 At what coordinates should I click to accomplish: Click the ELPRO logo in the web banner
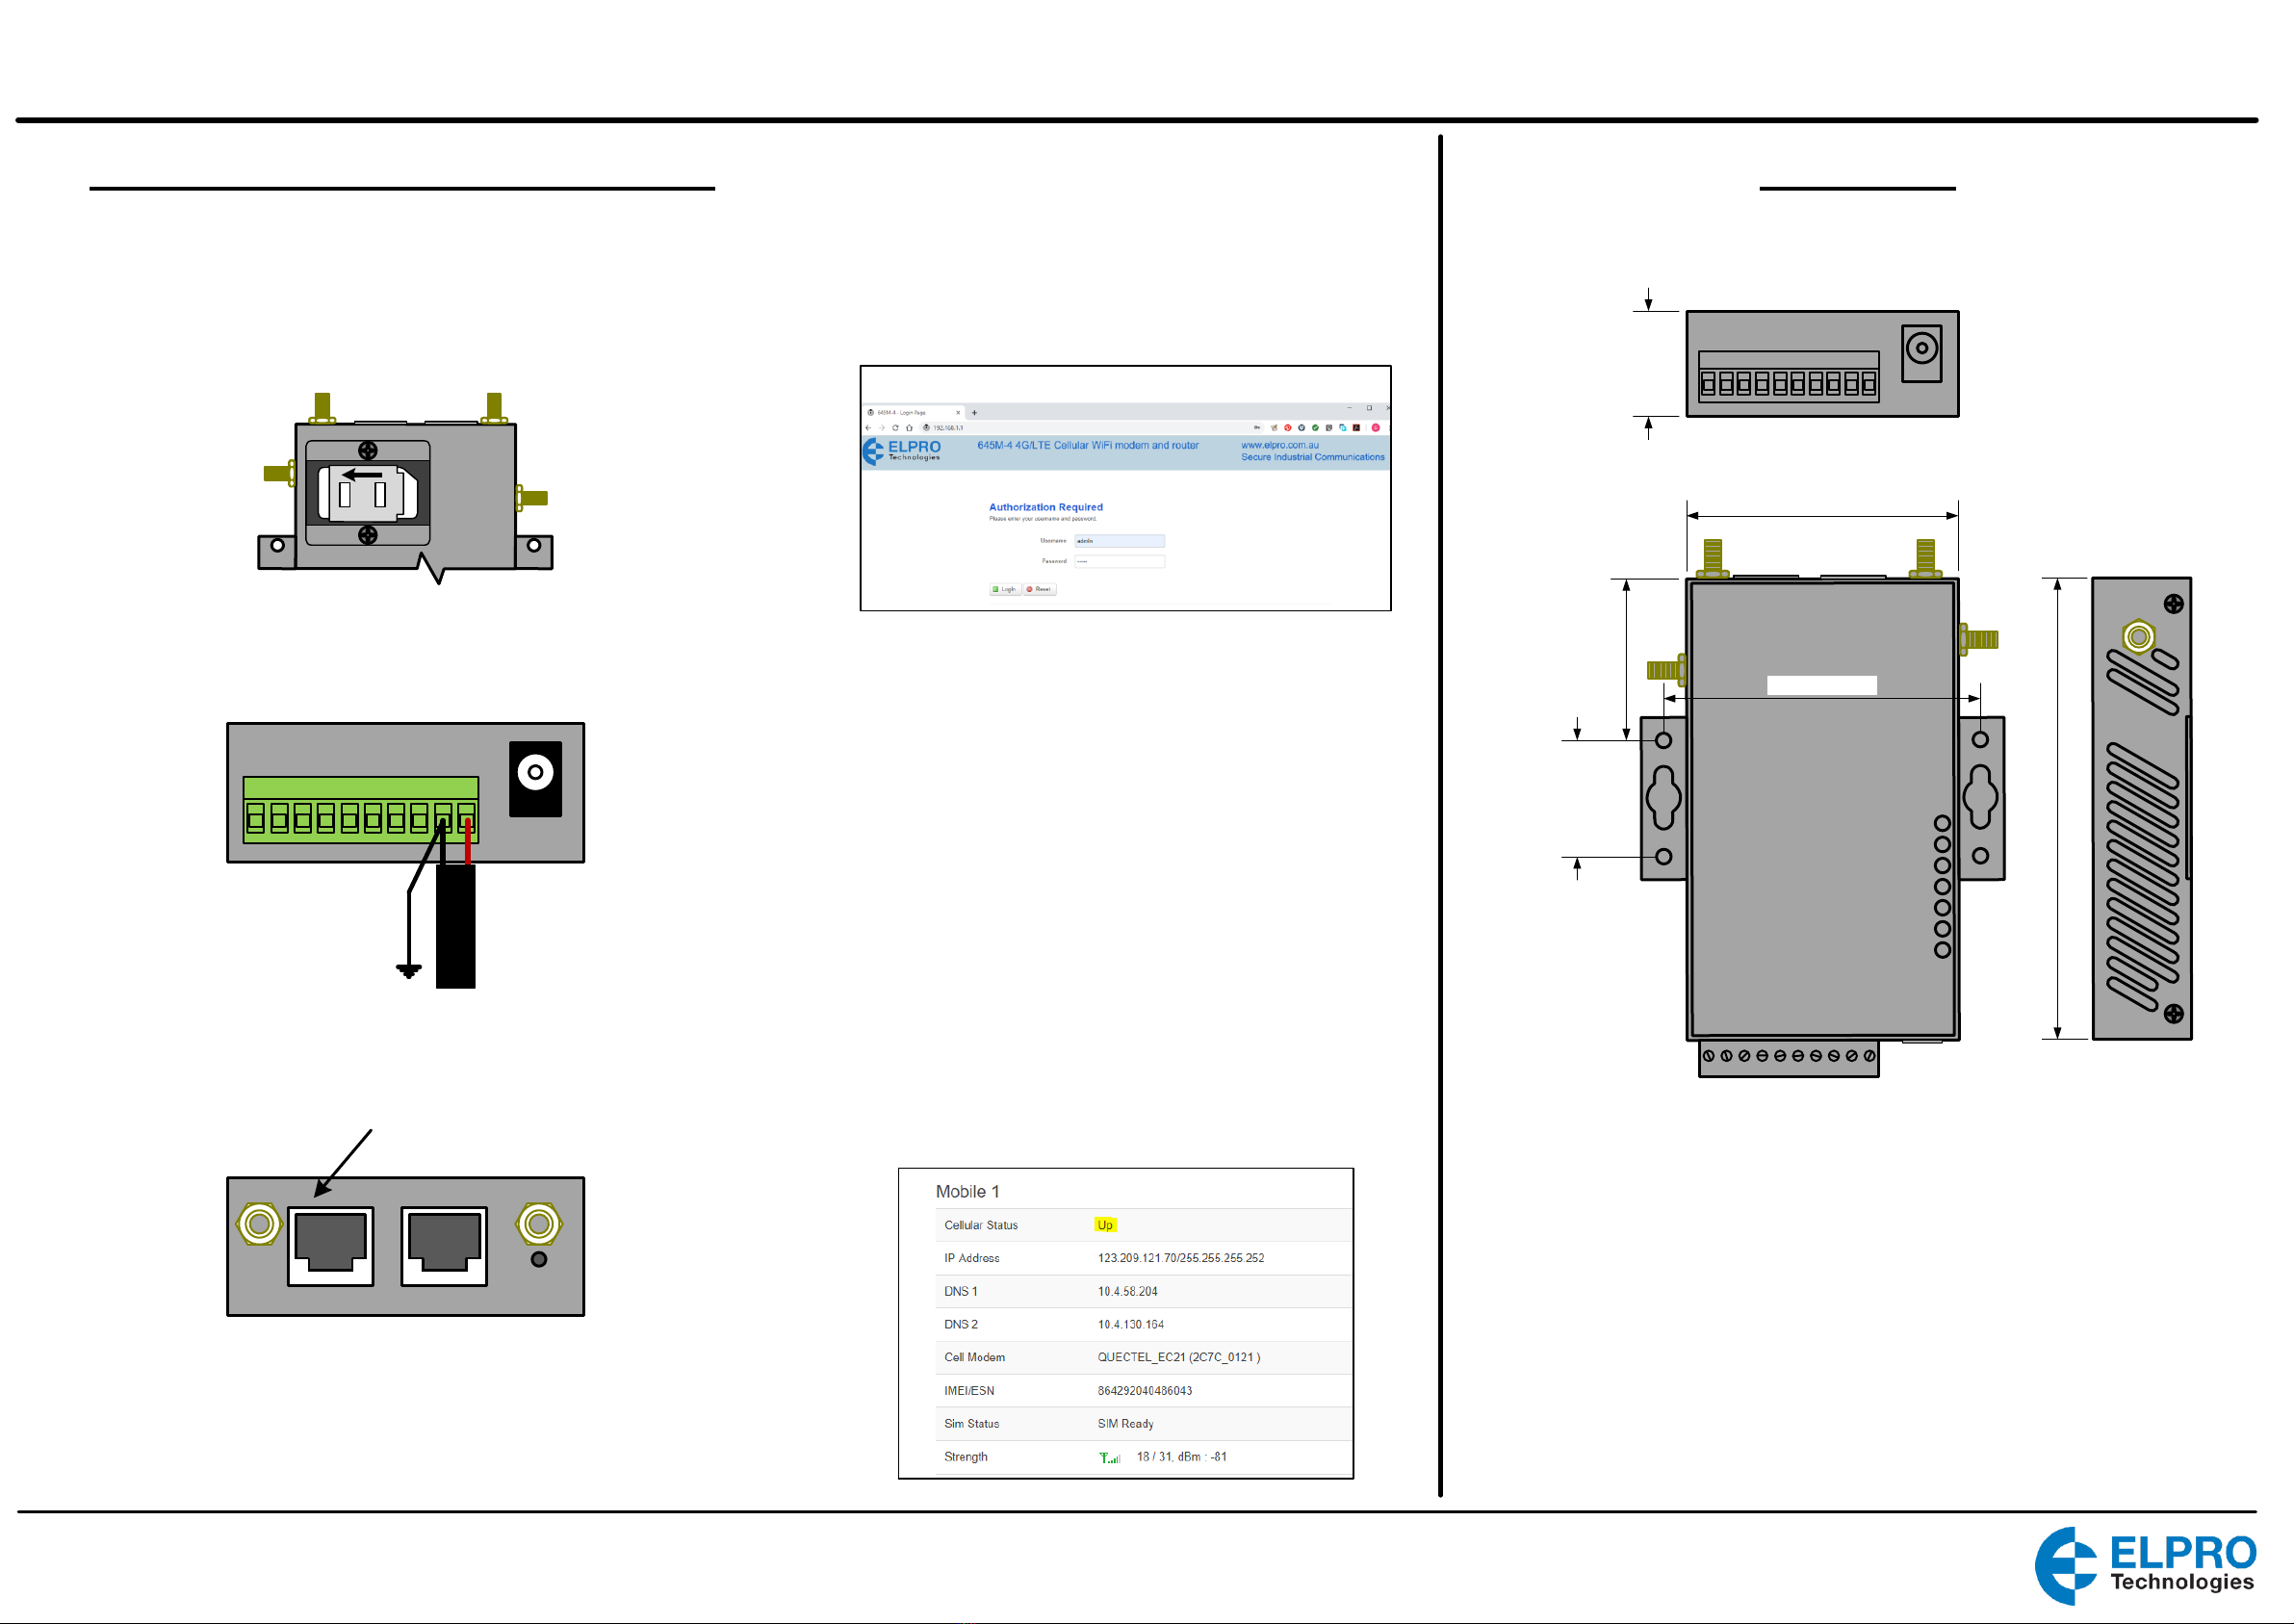902,451
